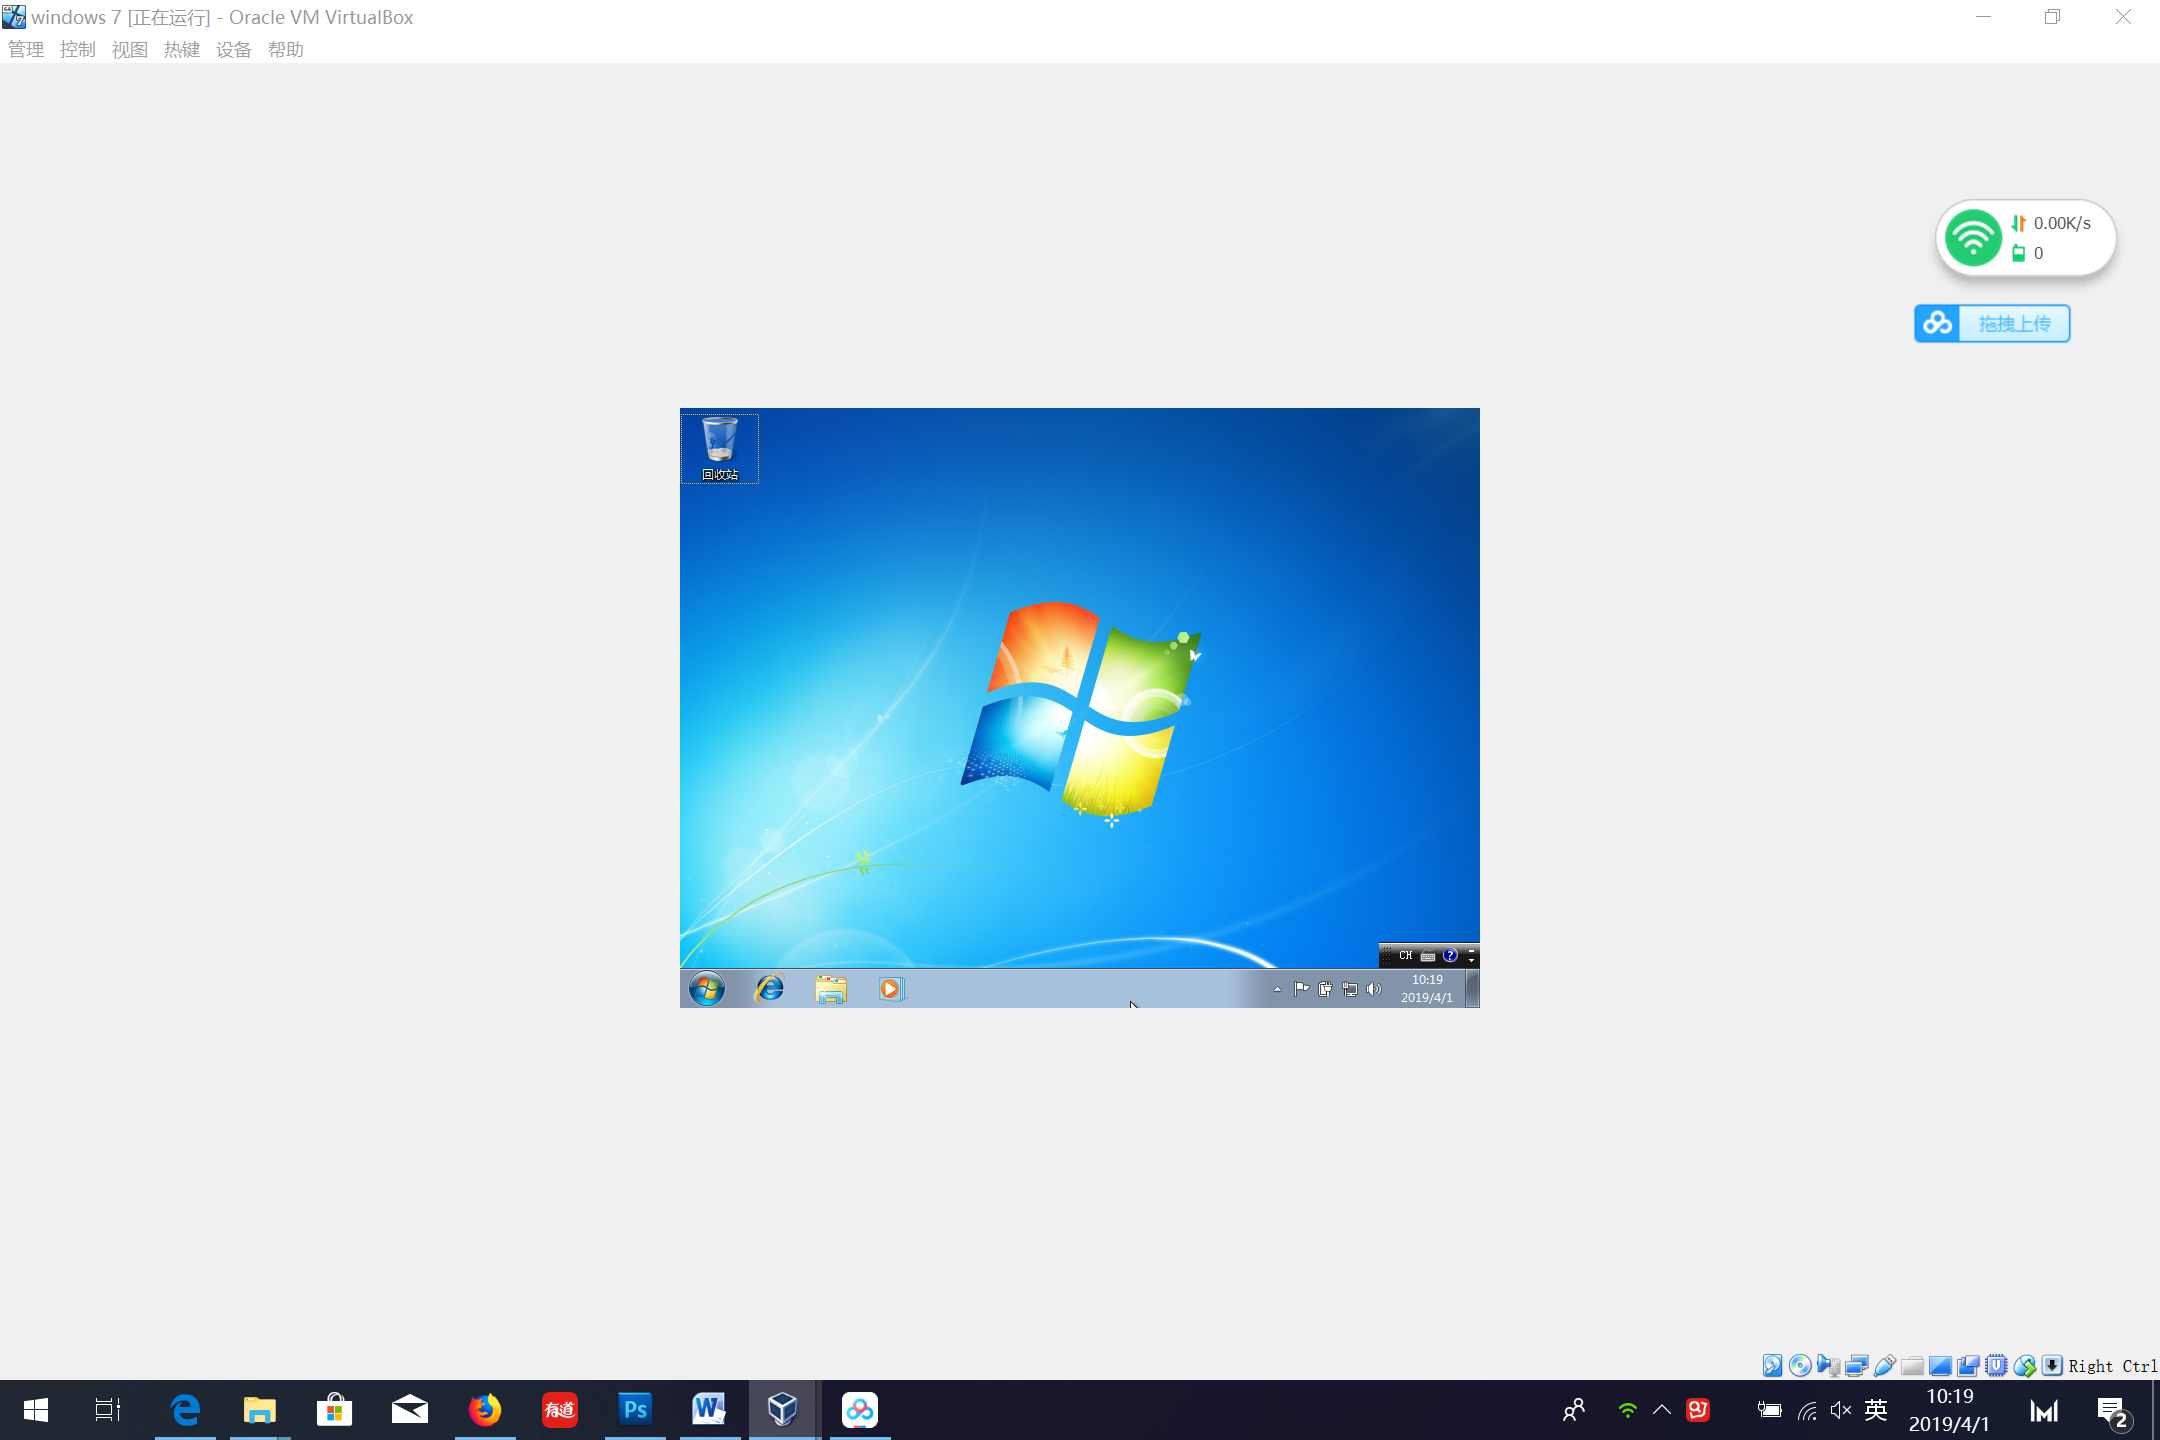Screen dimensions: 2160x1440
Task: Open Firefox from host taskbar
Action: pos(485,1410)
